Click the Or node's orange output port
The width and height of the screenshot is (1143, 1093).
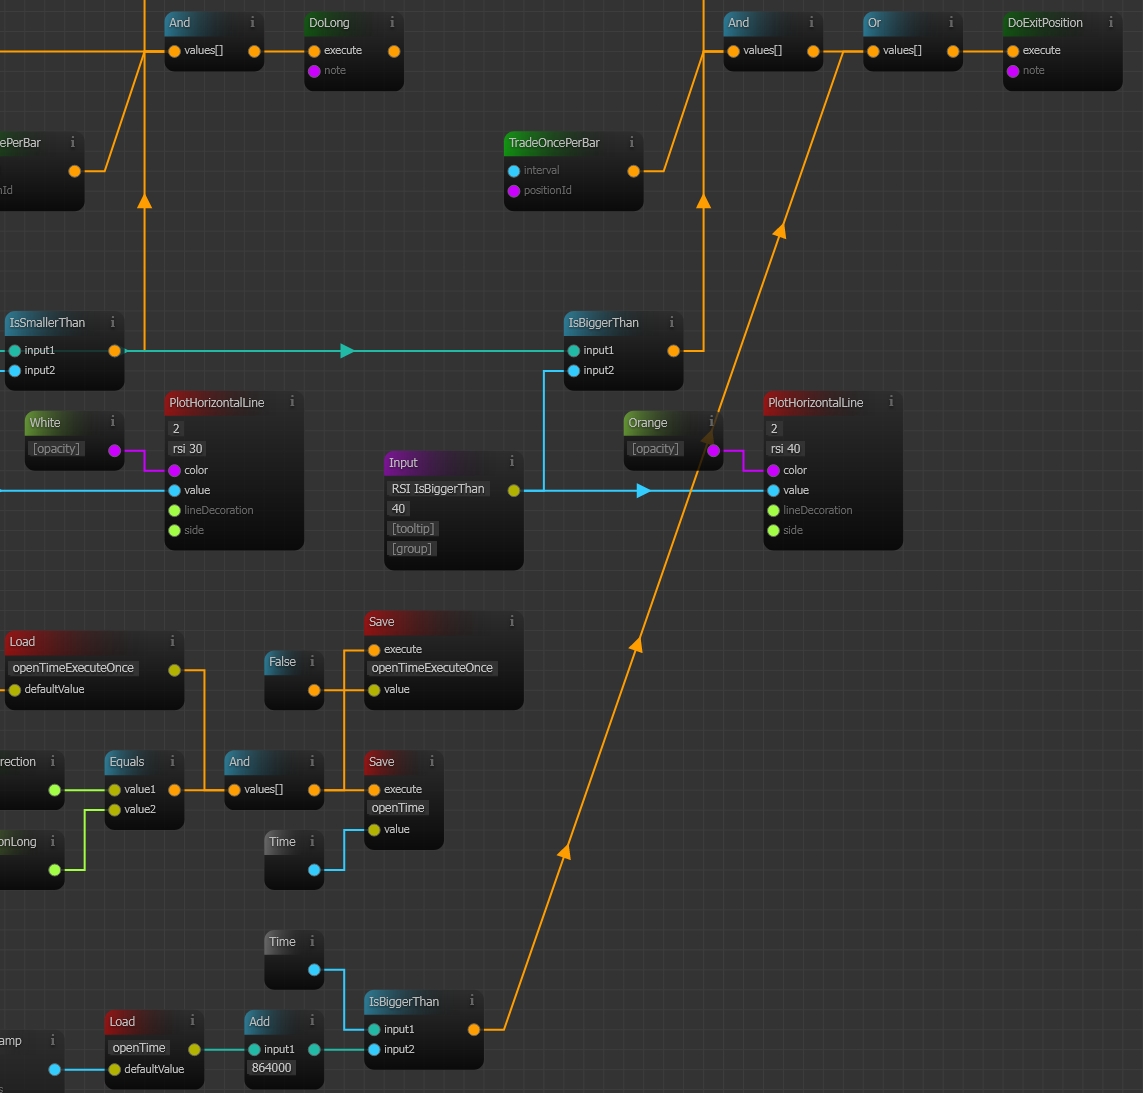click(953, 51)
